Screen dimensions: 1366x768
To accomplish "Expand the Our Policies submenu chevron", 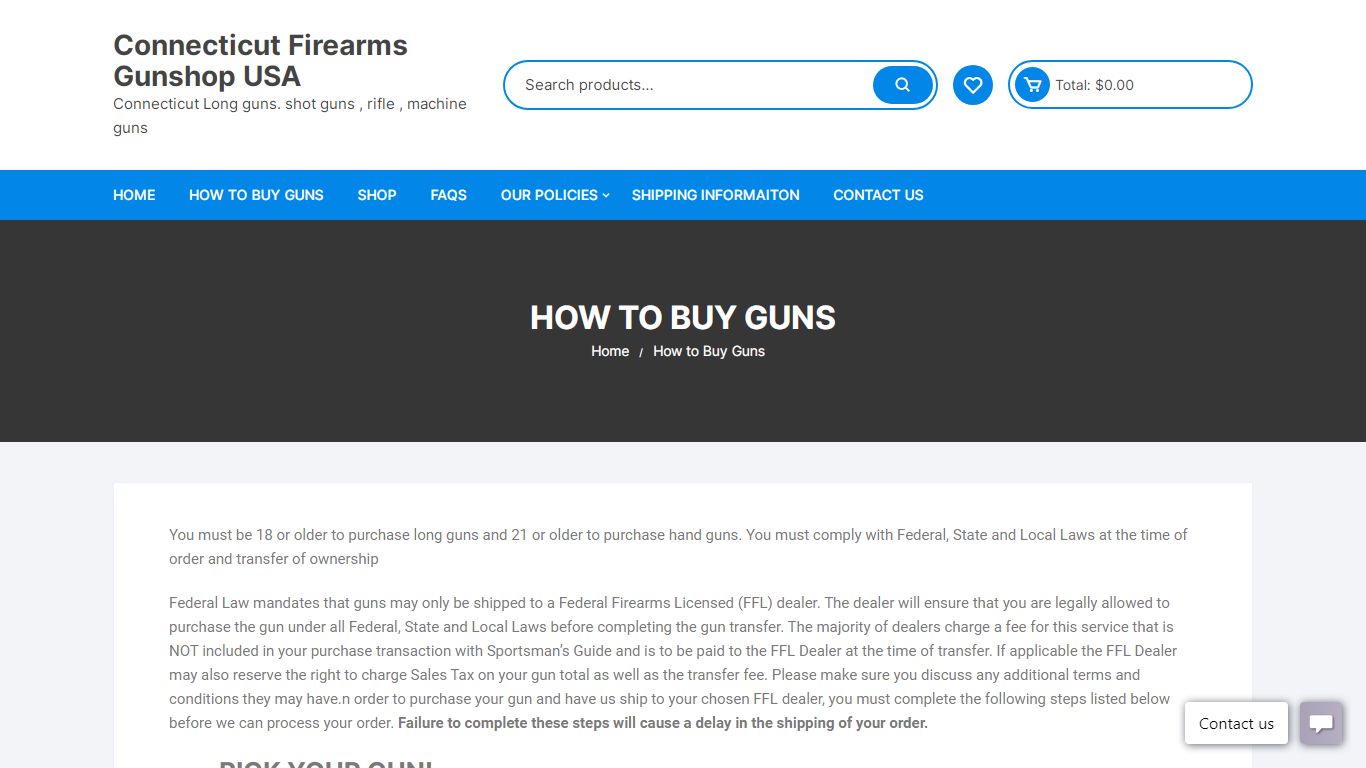I will tap(606, 195).
